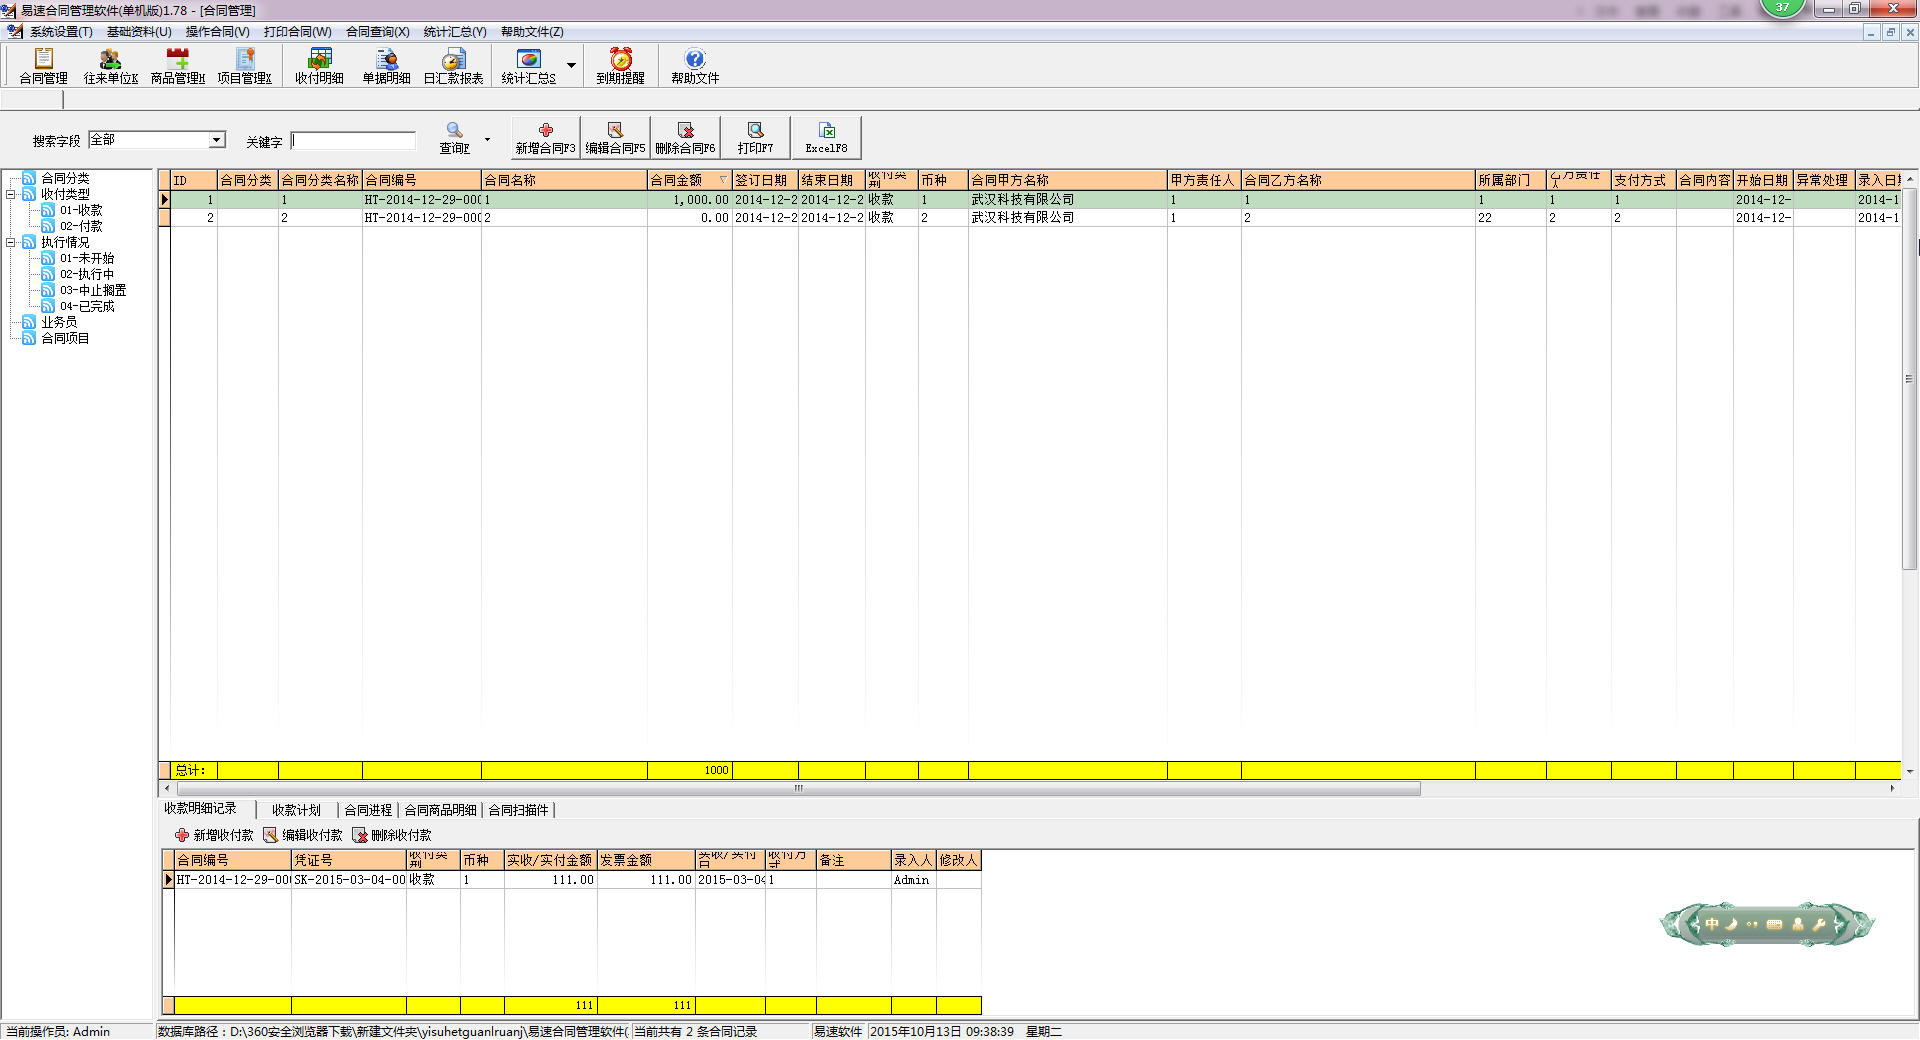
Task: Open 系统设置(T) menu
Action: [x=61, y=32]
